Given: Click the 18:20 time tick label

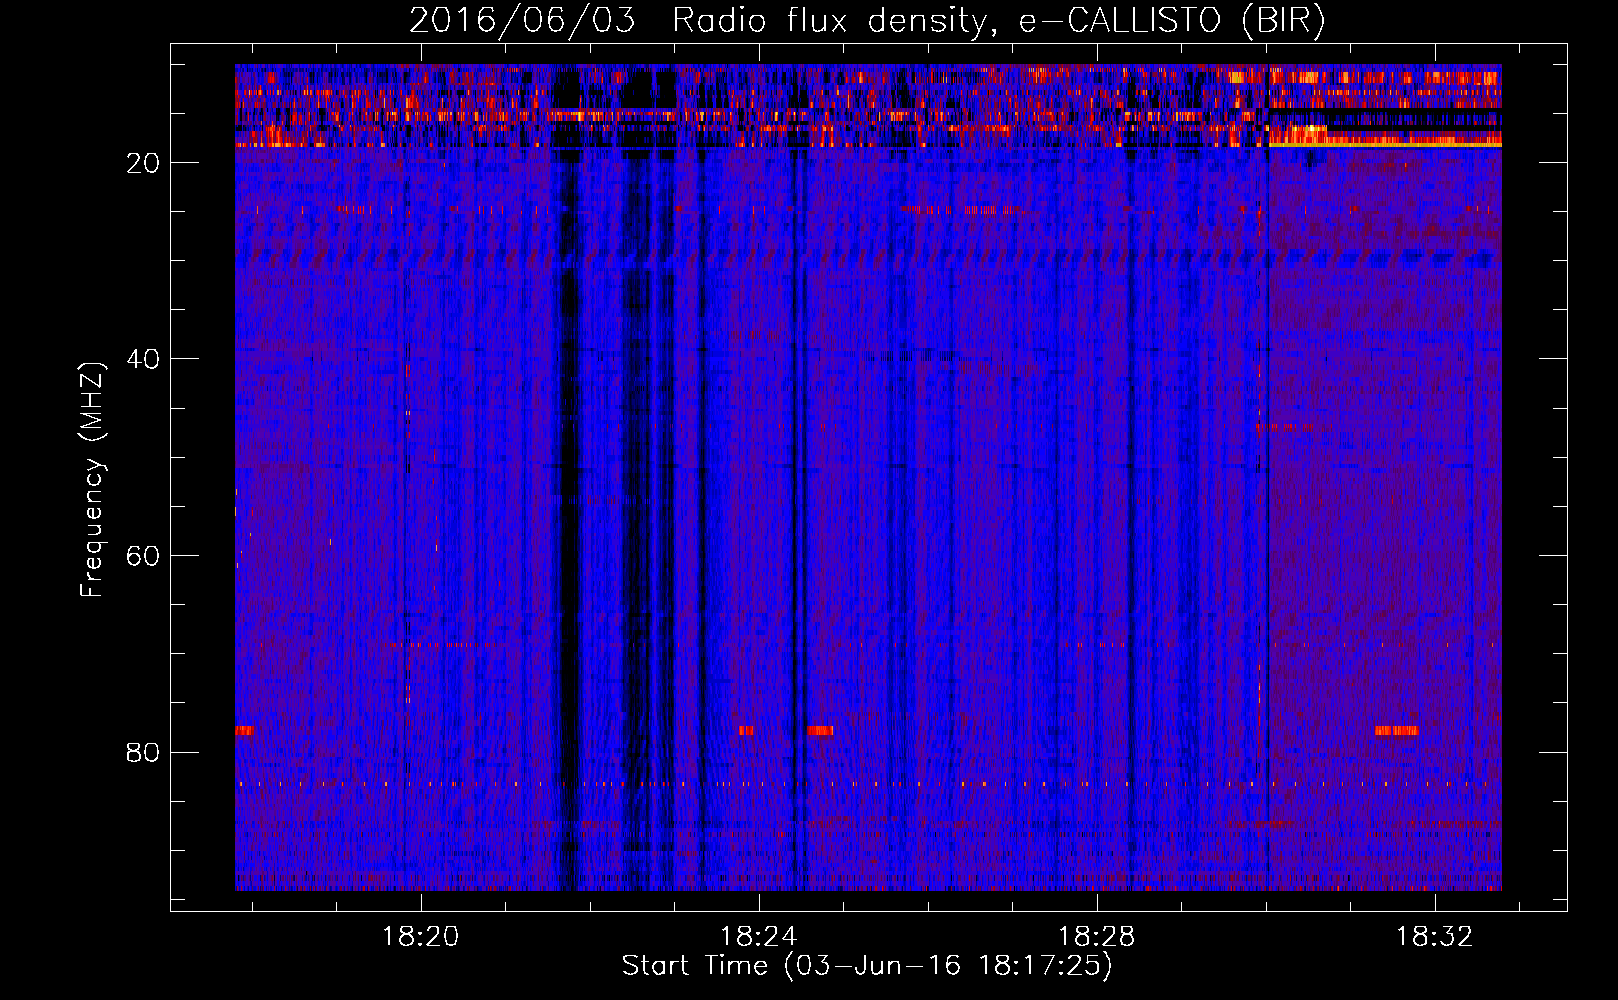Looking at the screenshot, I should tap(421, 937).
